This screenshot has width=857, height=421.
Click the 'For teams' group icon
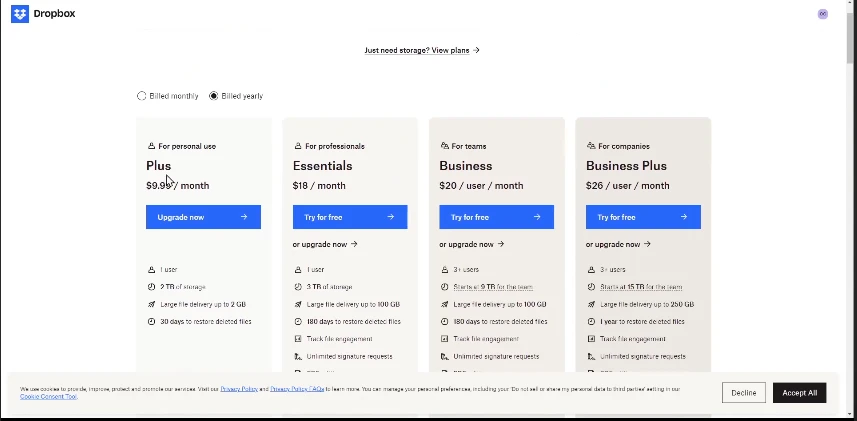coord(444,146)
